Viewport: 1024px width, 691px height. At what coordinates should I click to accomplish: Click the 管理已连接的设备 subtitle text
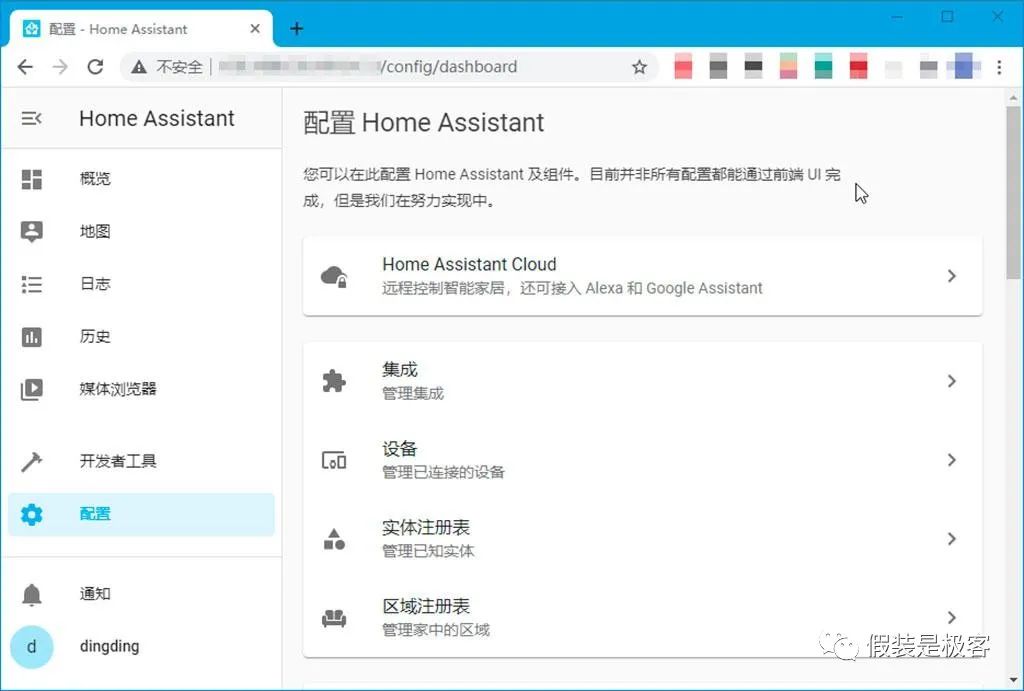[x=443, y=472]
